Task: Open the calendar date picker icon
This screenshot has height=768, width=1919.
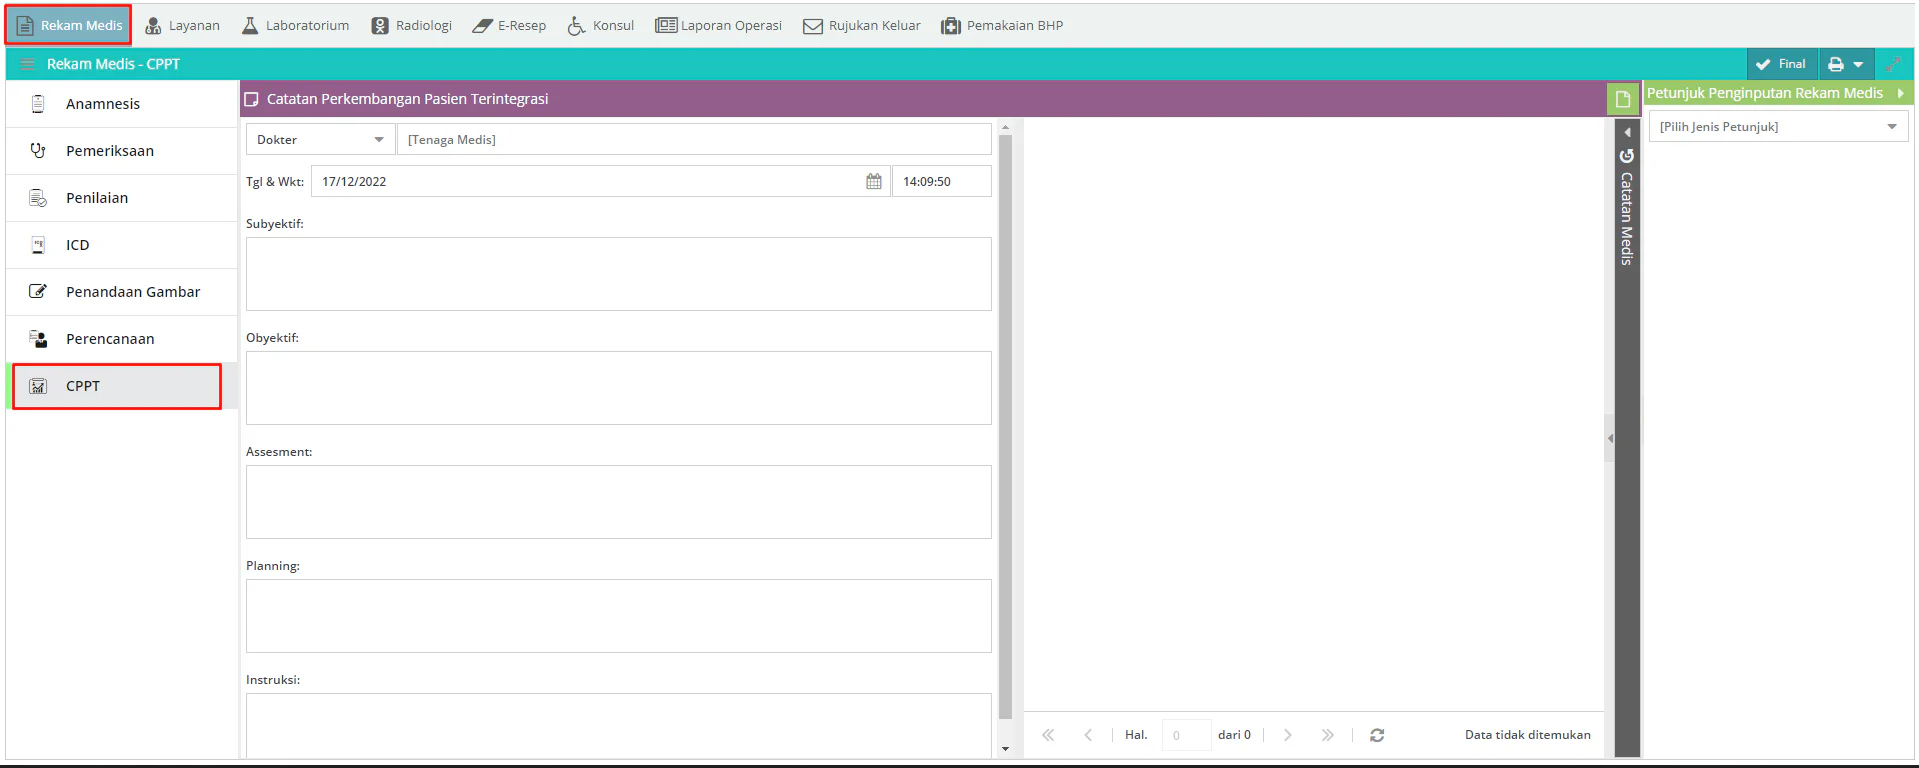Action: [x=874, y=182]
